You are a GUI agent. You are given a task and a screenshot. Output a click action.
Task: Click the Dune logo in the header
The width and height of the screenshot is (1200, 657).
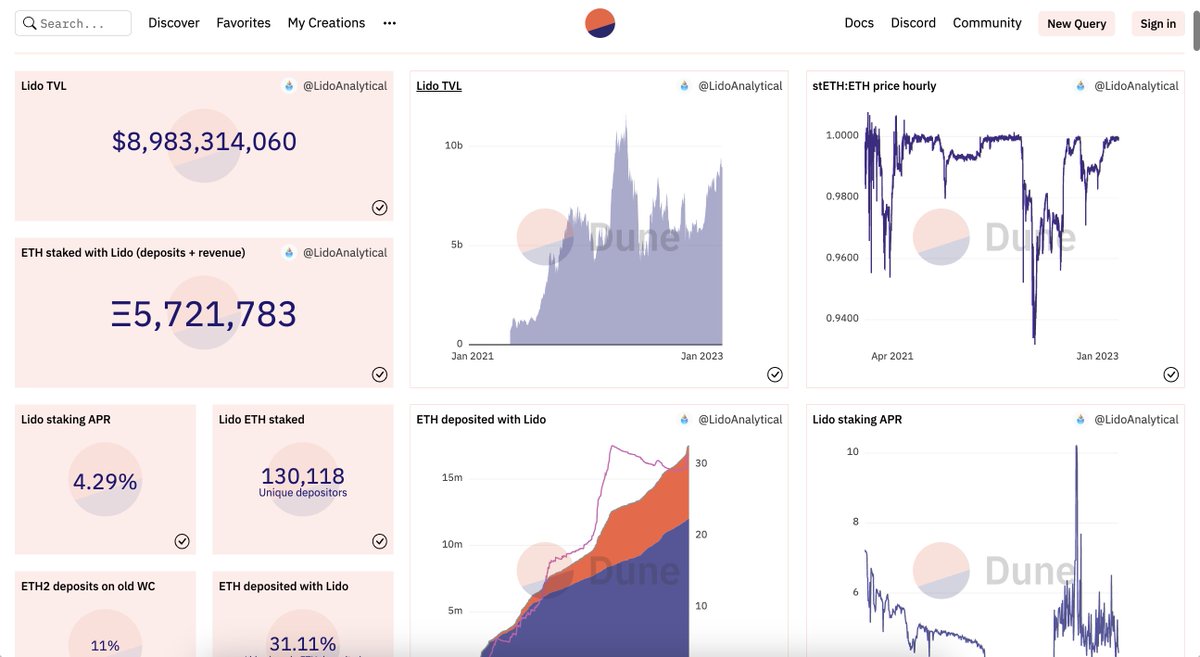[600, 23]
